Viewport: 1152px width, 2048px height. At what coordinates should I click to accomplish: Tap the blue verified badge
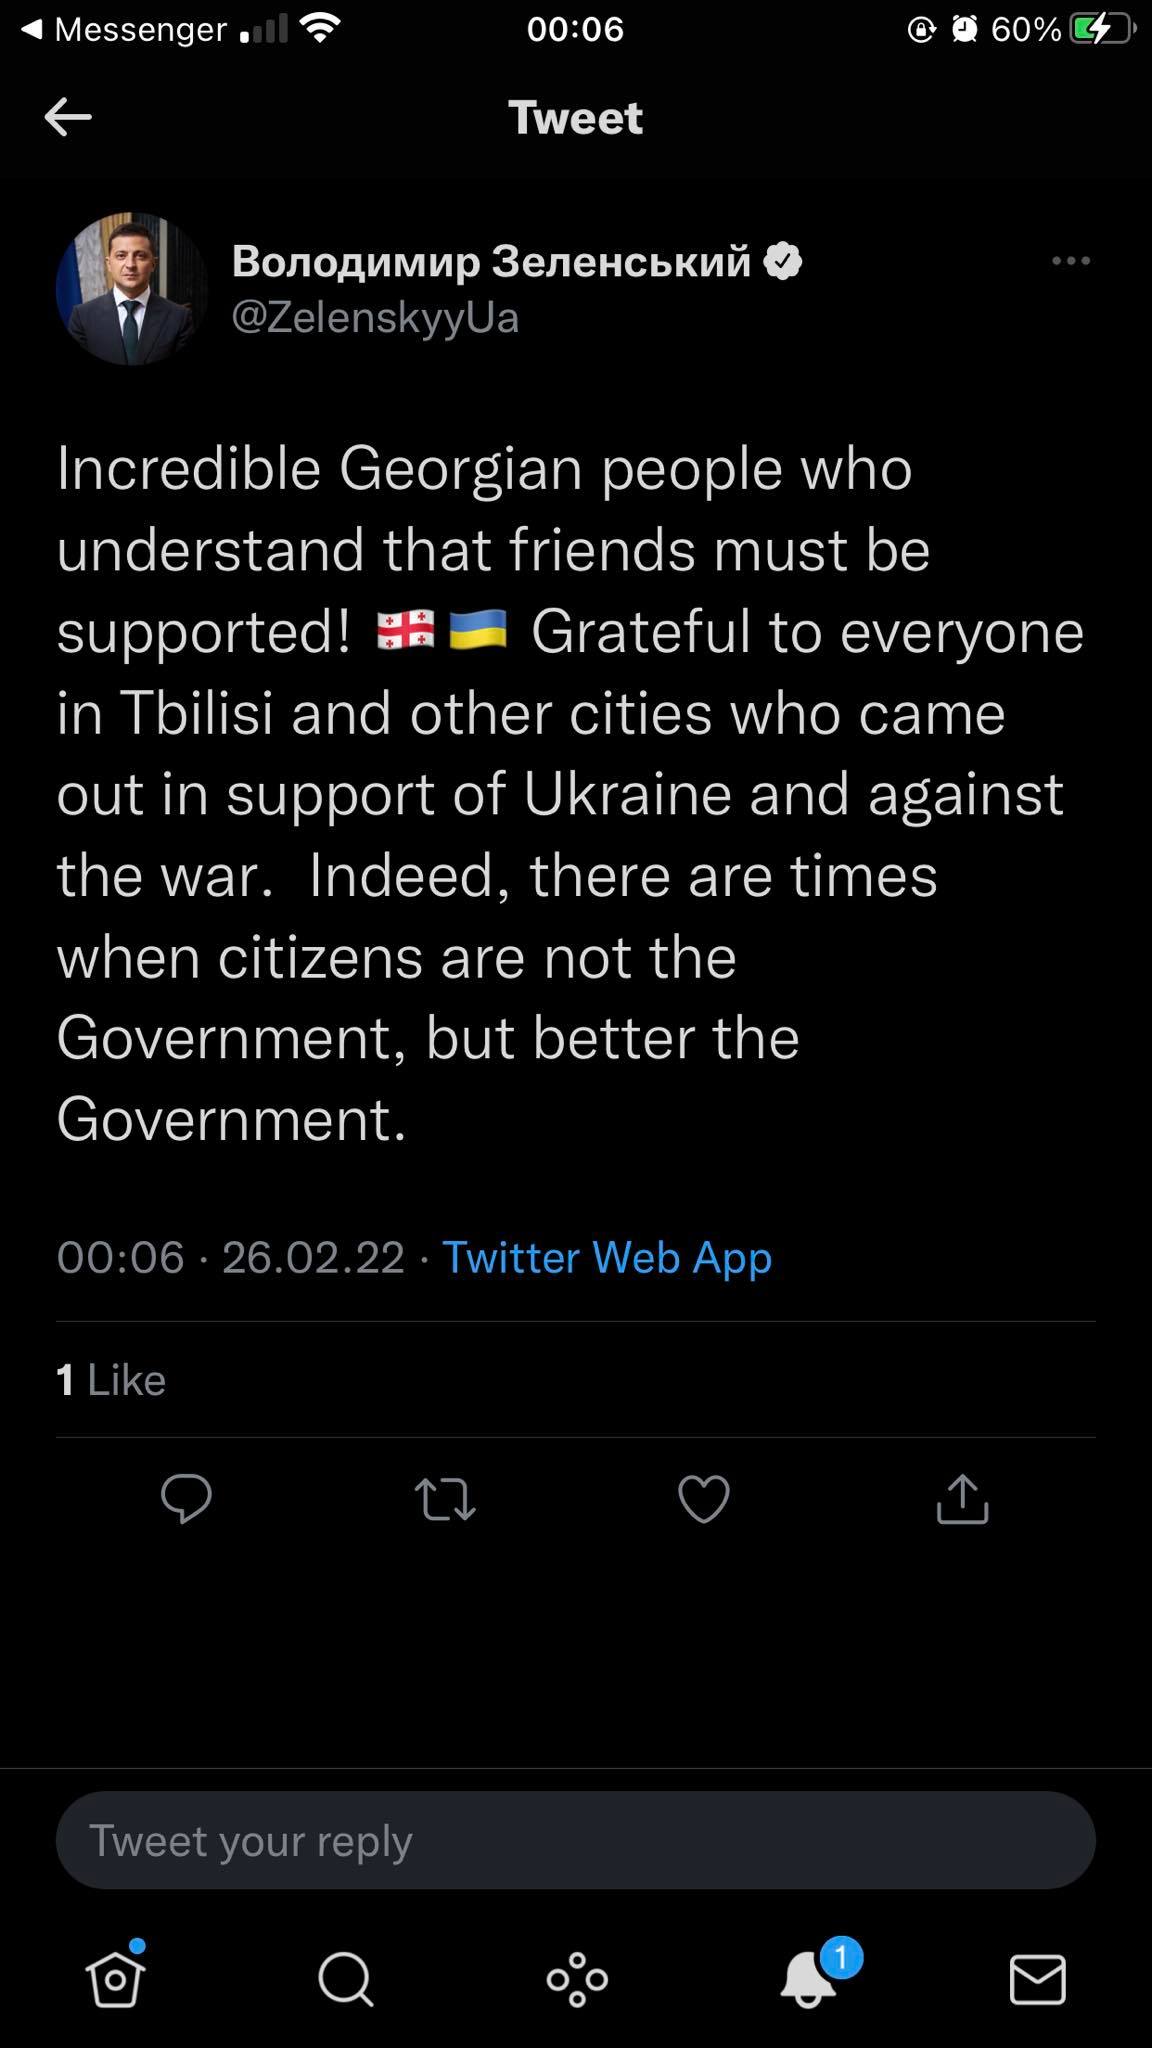783,261
